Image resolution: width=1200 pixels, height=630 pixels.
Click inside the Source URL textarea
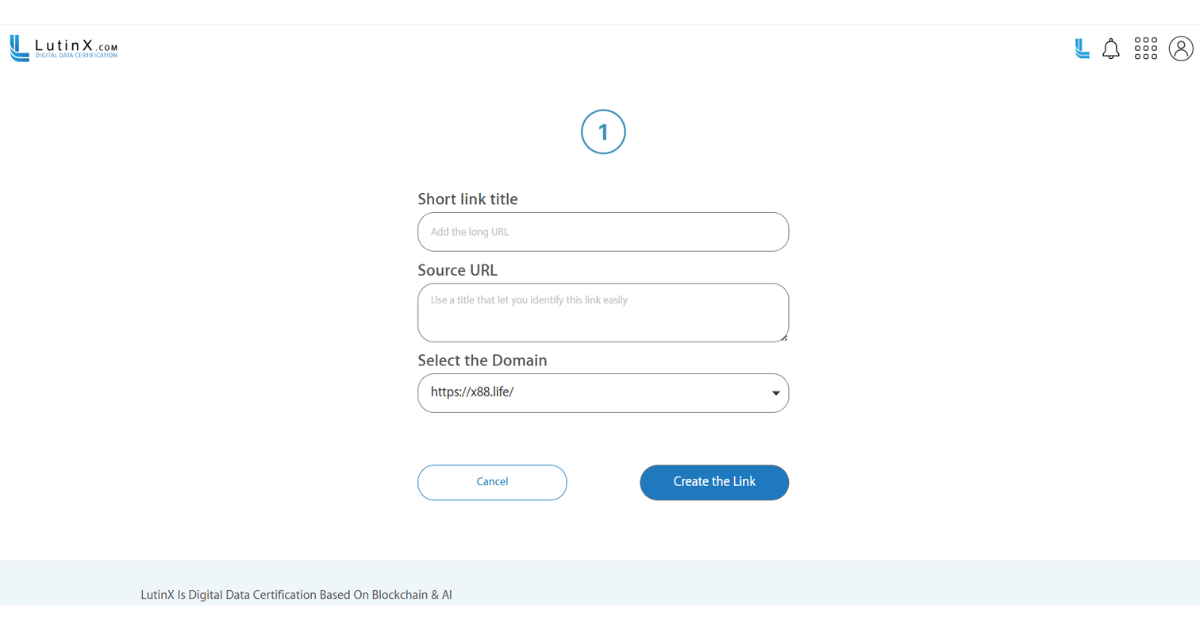coord(603,312)
